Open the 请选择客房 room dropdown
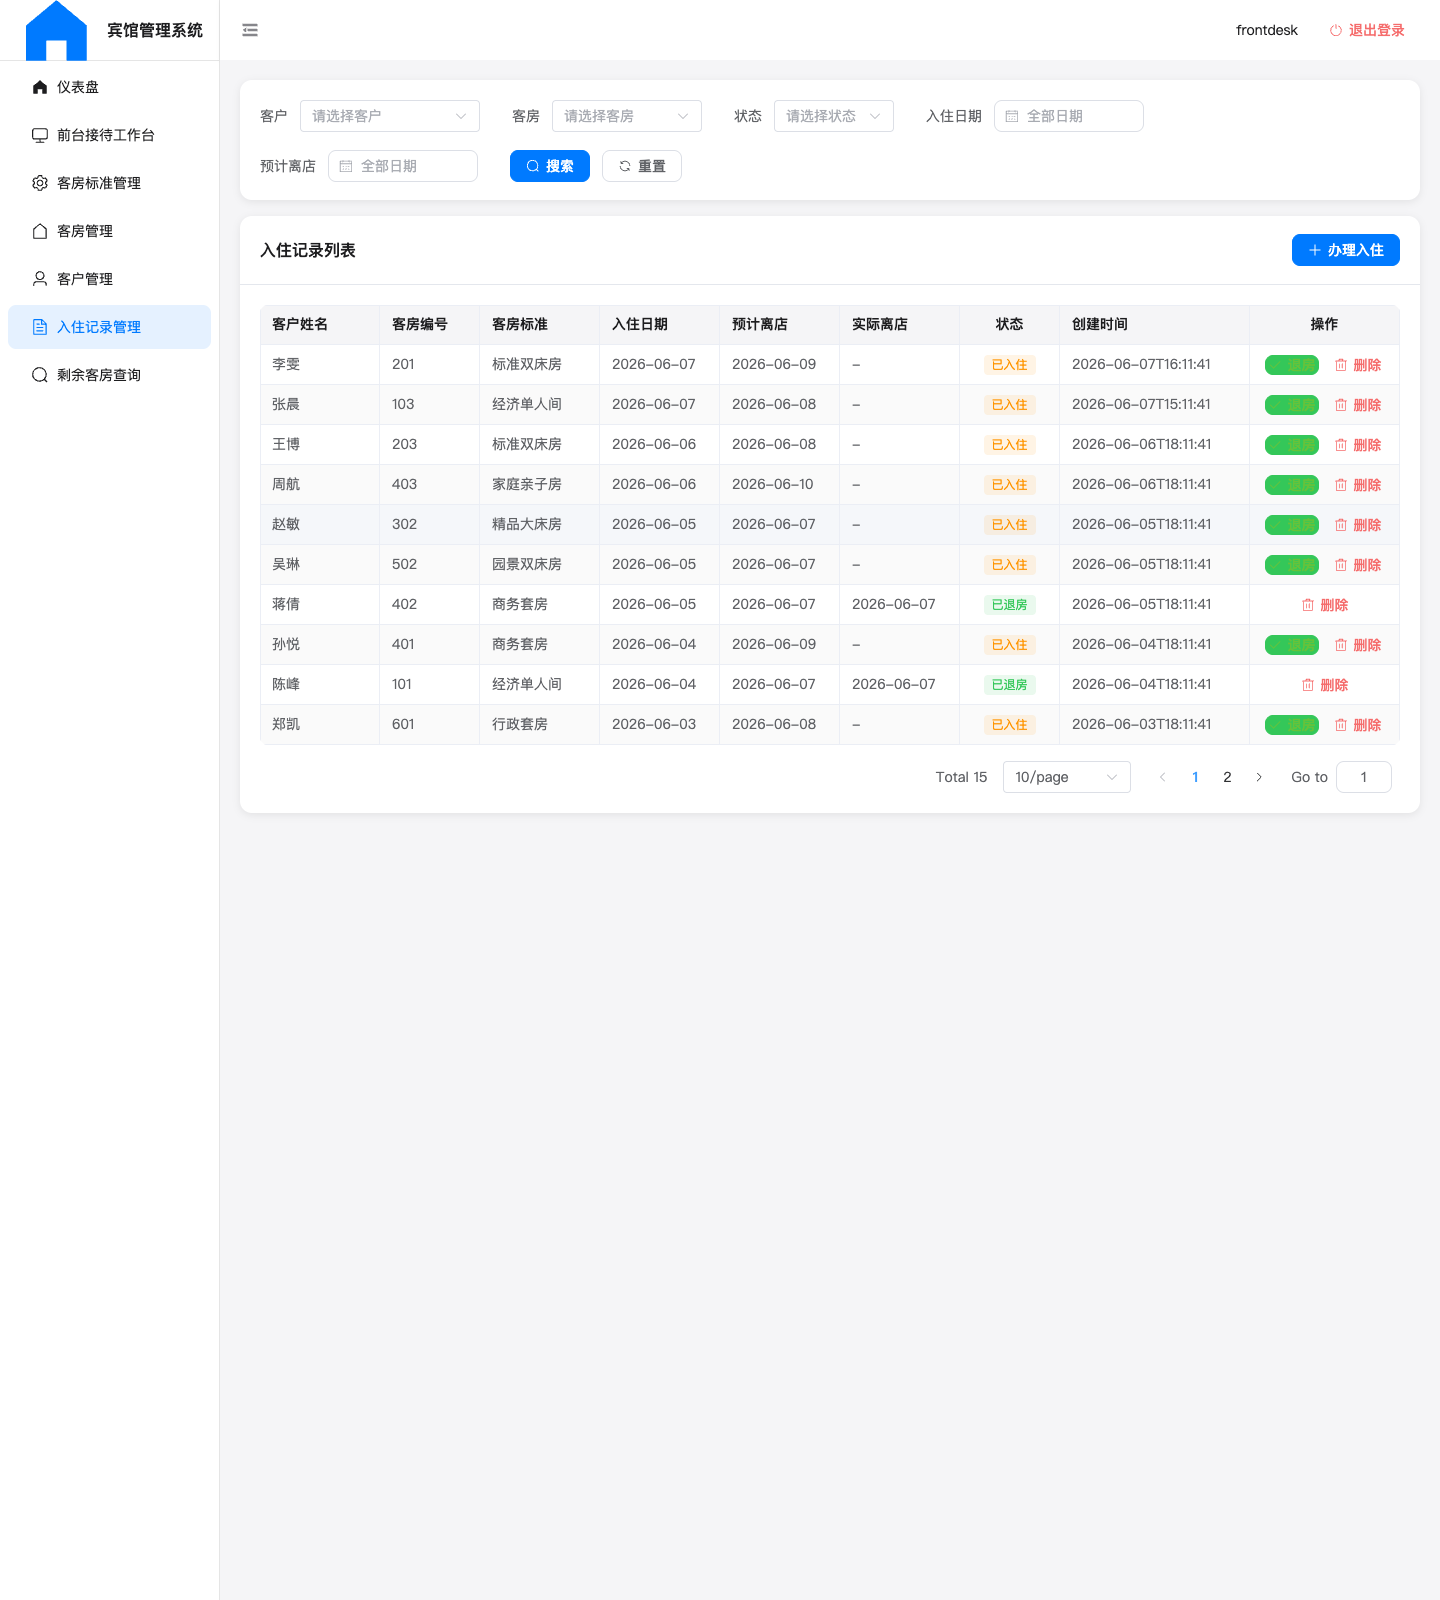The image size is (1440, 1600). click(627, 116)
